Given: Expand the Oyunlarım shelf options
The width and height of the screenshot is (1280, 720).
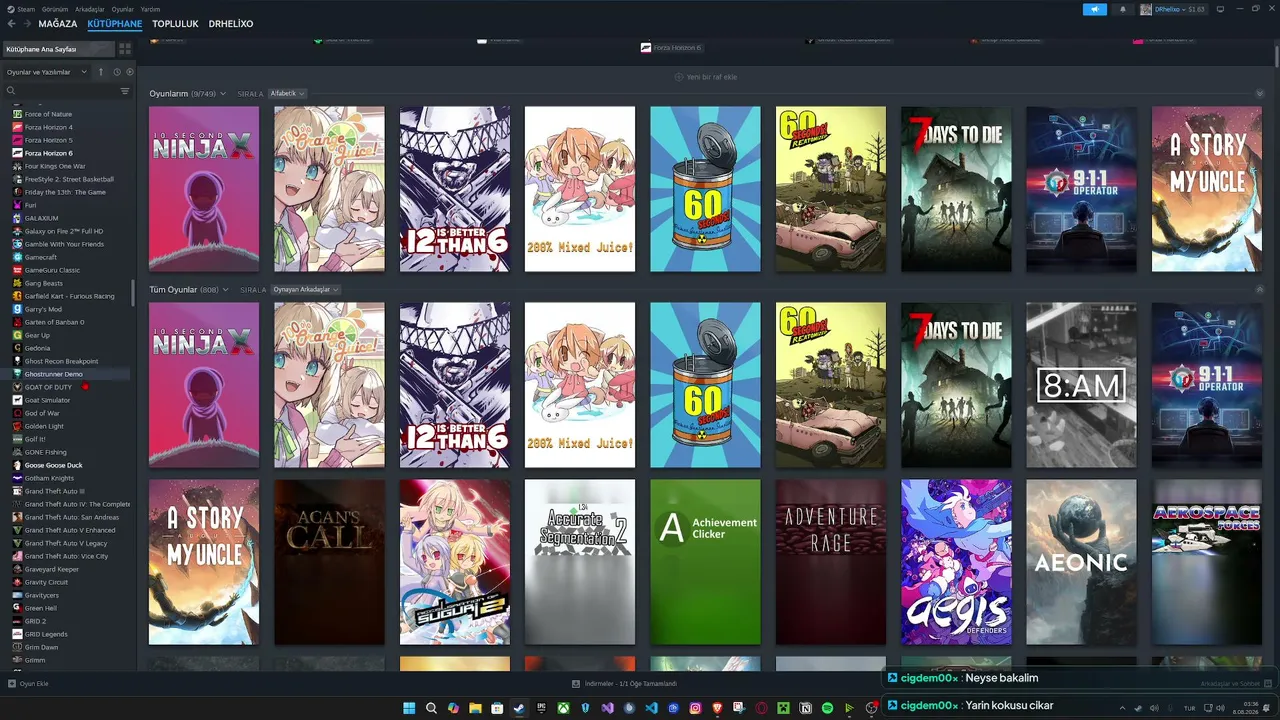Looking at the screenshot, I should pos(222,93).
